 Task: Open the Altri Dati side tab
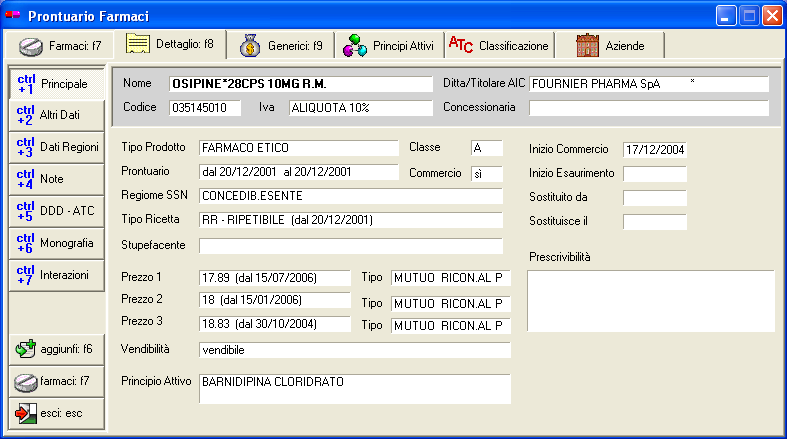tap(57, 115)
